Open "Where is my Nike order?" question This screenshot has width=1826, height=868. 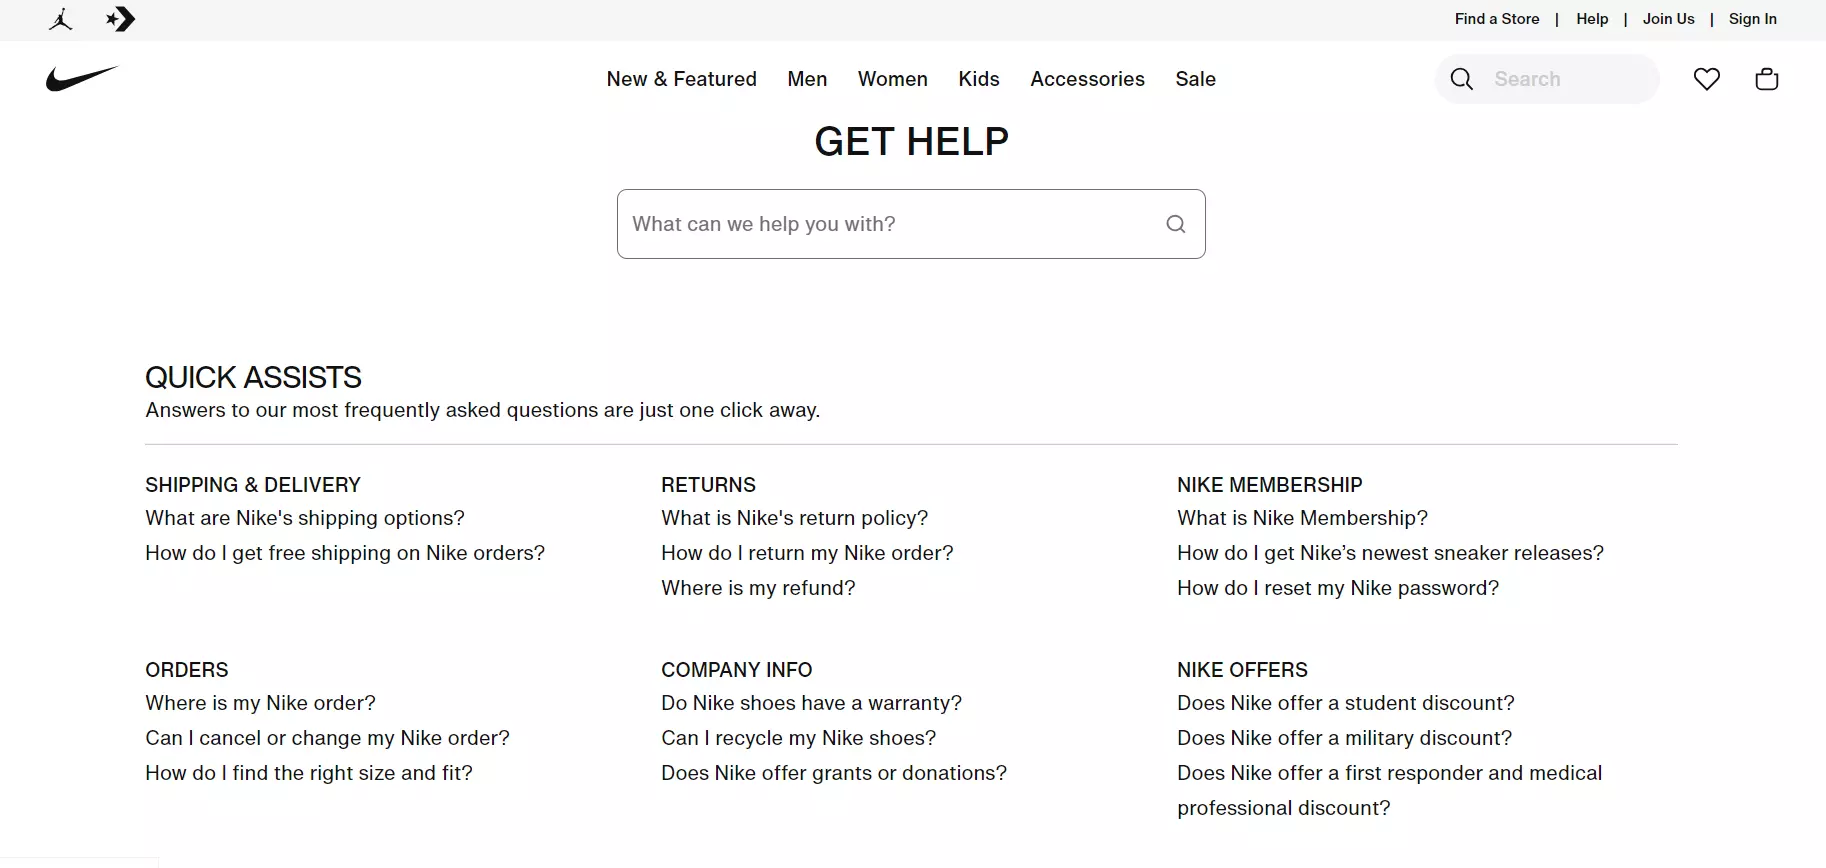260,703
